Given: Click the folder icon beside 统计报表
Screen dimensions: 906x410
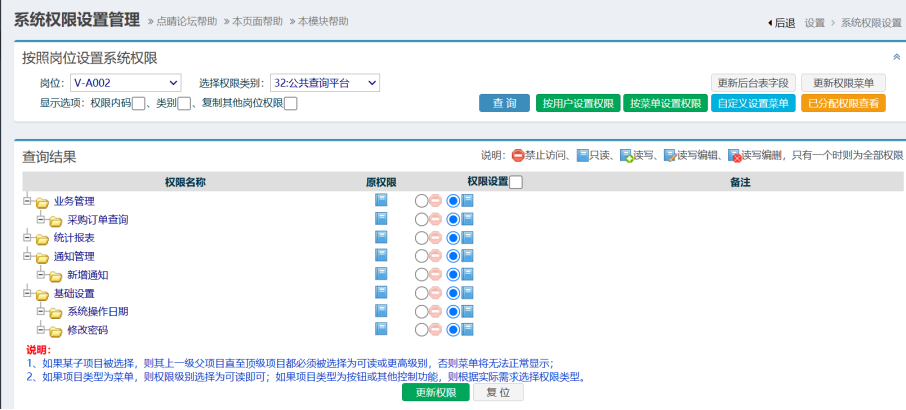Looking at the screenshot, I should (x=42, y=238).
